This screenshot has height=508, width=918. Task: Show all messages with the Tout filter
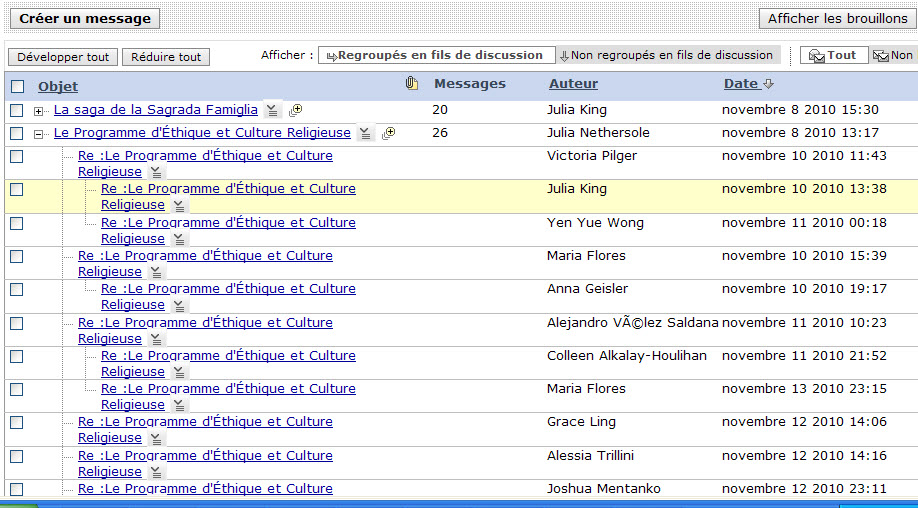point(834,56)
